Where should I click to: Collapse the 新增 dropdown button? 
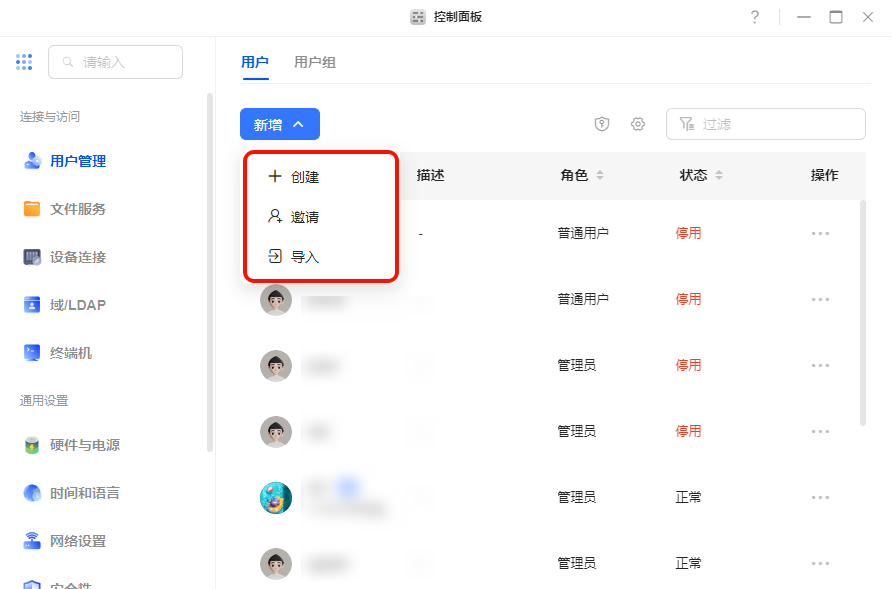coord(279,125)
